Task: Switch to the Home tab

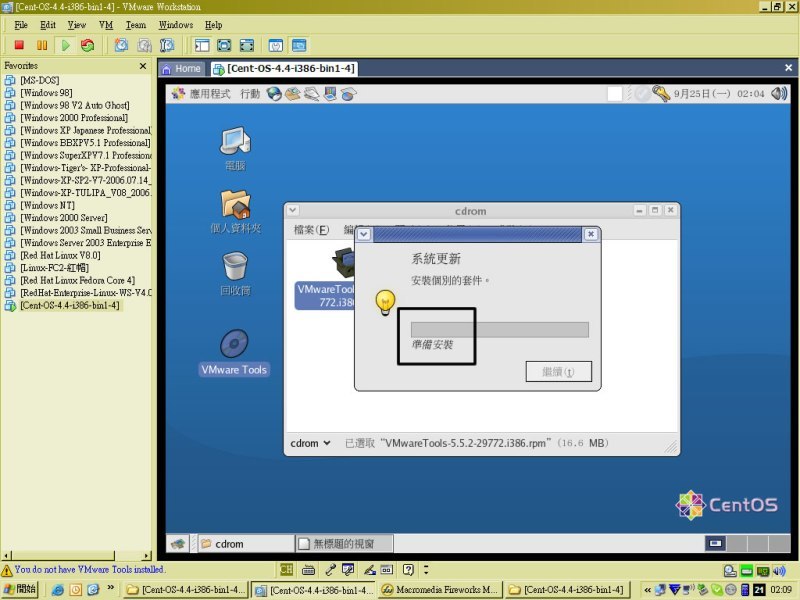Action: pyautogui.click(x=182, y=69)
